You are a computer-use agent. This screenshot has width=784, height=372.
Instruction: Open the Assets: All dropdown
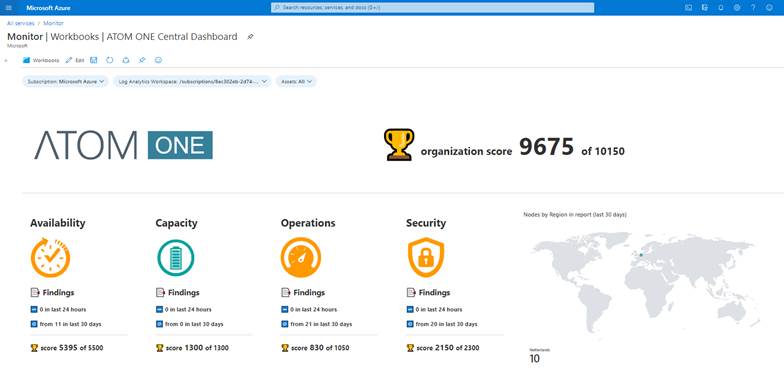coord(296,81)
